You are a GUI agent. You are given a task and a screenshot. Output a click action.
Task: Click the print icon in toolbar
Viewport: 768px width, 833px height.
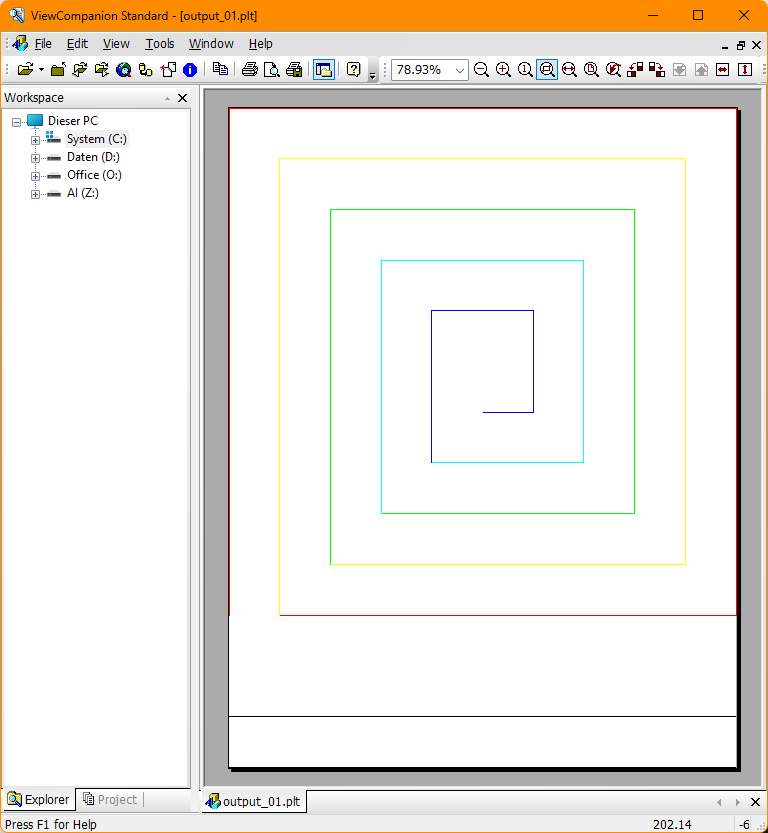[x=250, y=70]
